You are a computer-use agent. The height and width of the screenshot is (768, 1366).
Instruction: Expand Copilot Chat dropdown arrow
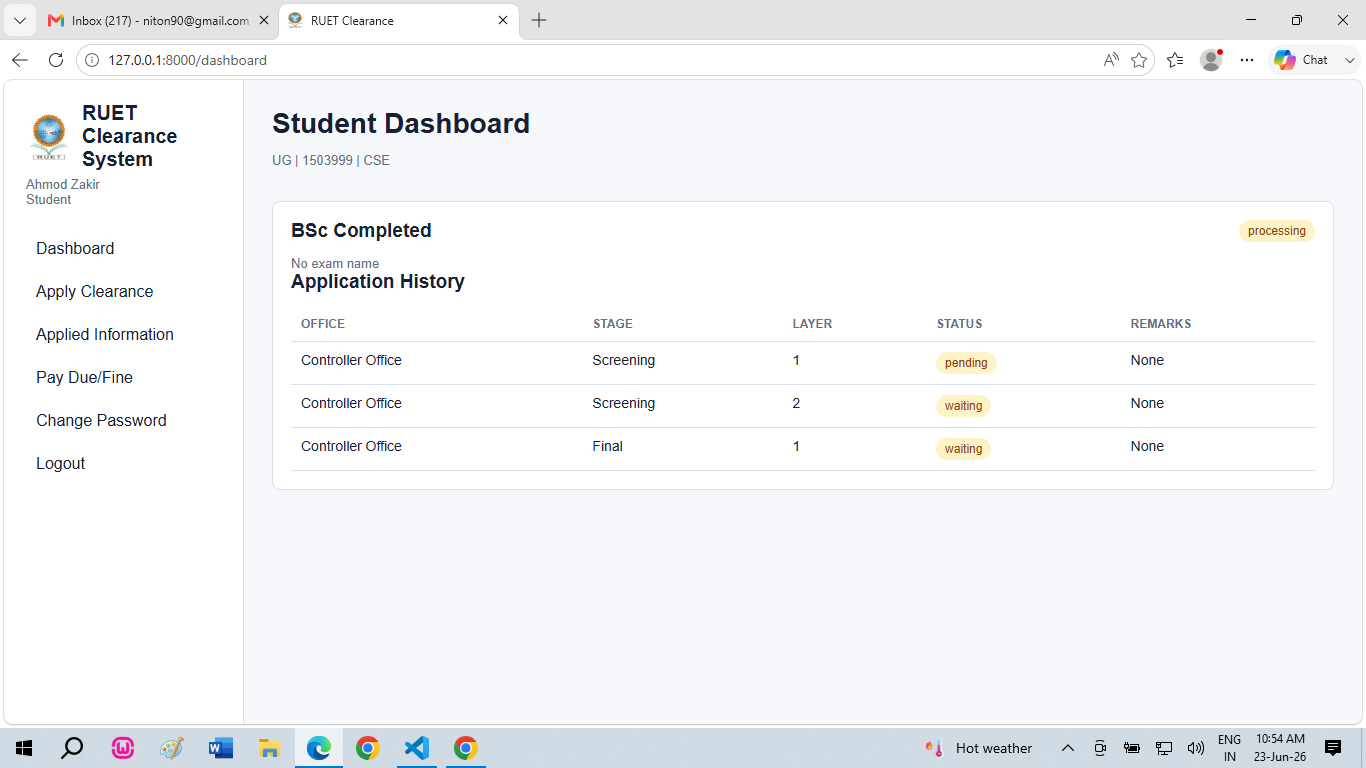(x=1349, y=60)
